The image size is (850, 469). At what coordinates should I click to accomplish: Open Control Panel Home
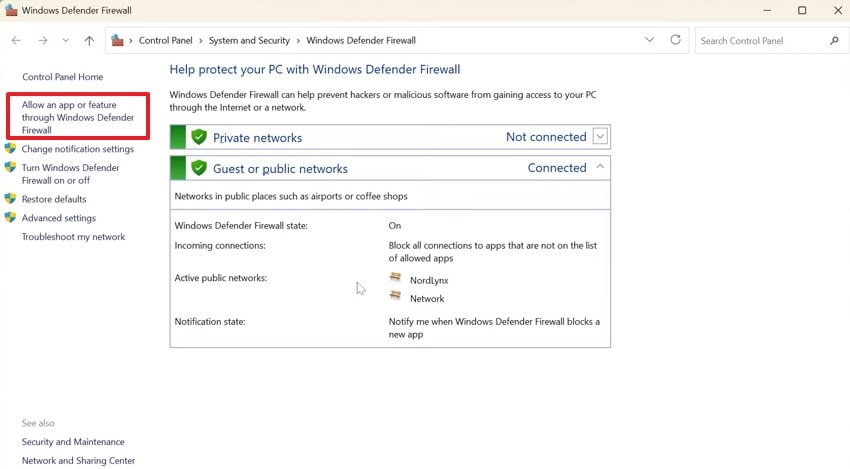(62, 77)
